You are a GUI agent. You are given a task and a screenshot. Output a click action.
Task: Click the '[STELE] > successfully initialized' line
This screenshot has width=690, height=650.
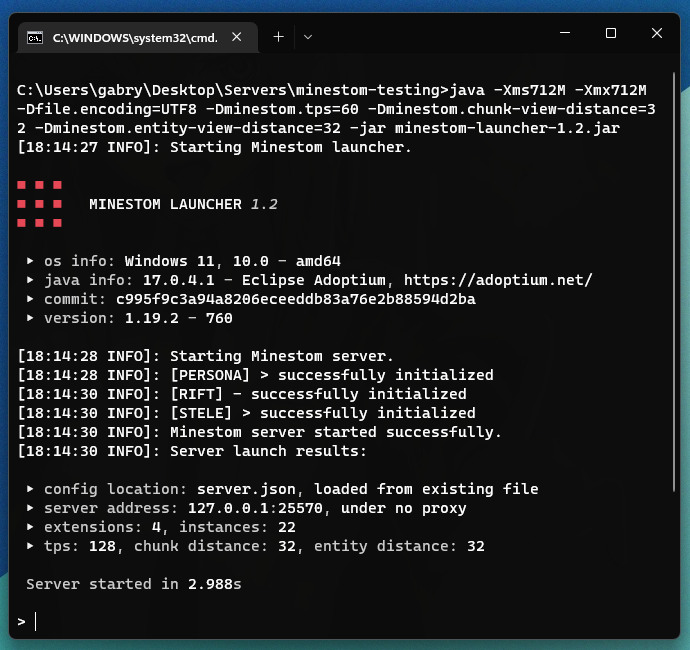pos(246,413)
